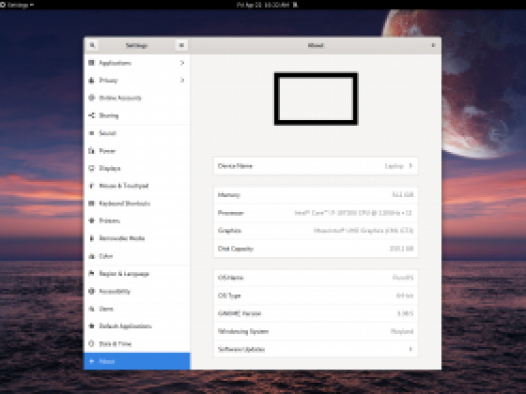Select the Sound icon in sidebar
526x394 pixels.
[x=92, y=133]
